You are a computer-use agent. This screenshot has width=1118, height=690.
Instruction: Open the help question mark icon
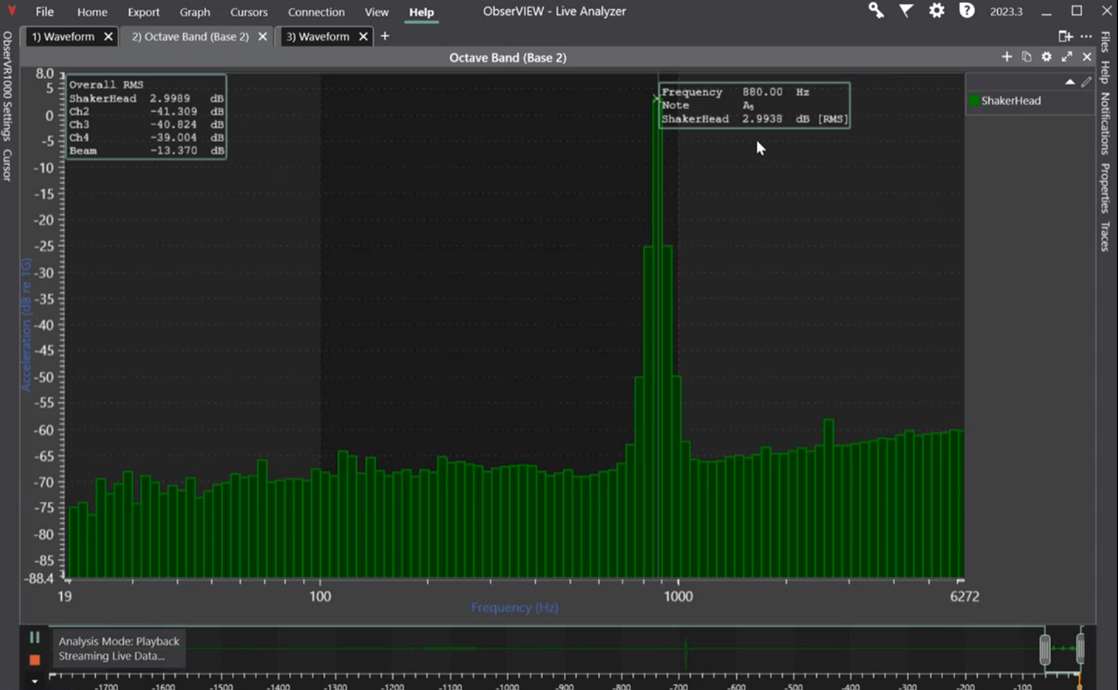click(x=966, y=11)
